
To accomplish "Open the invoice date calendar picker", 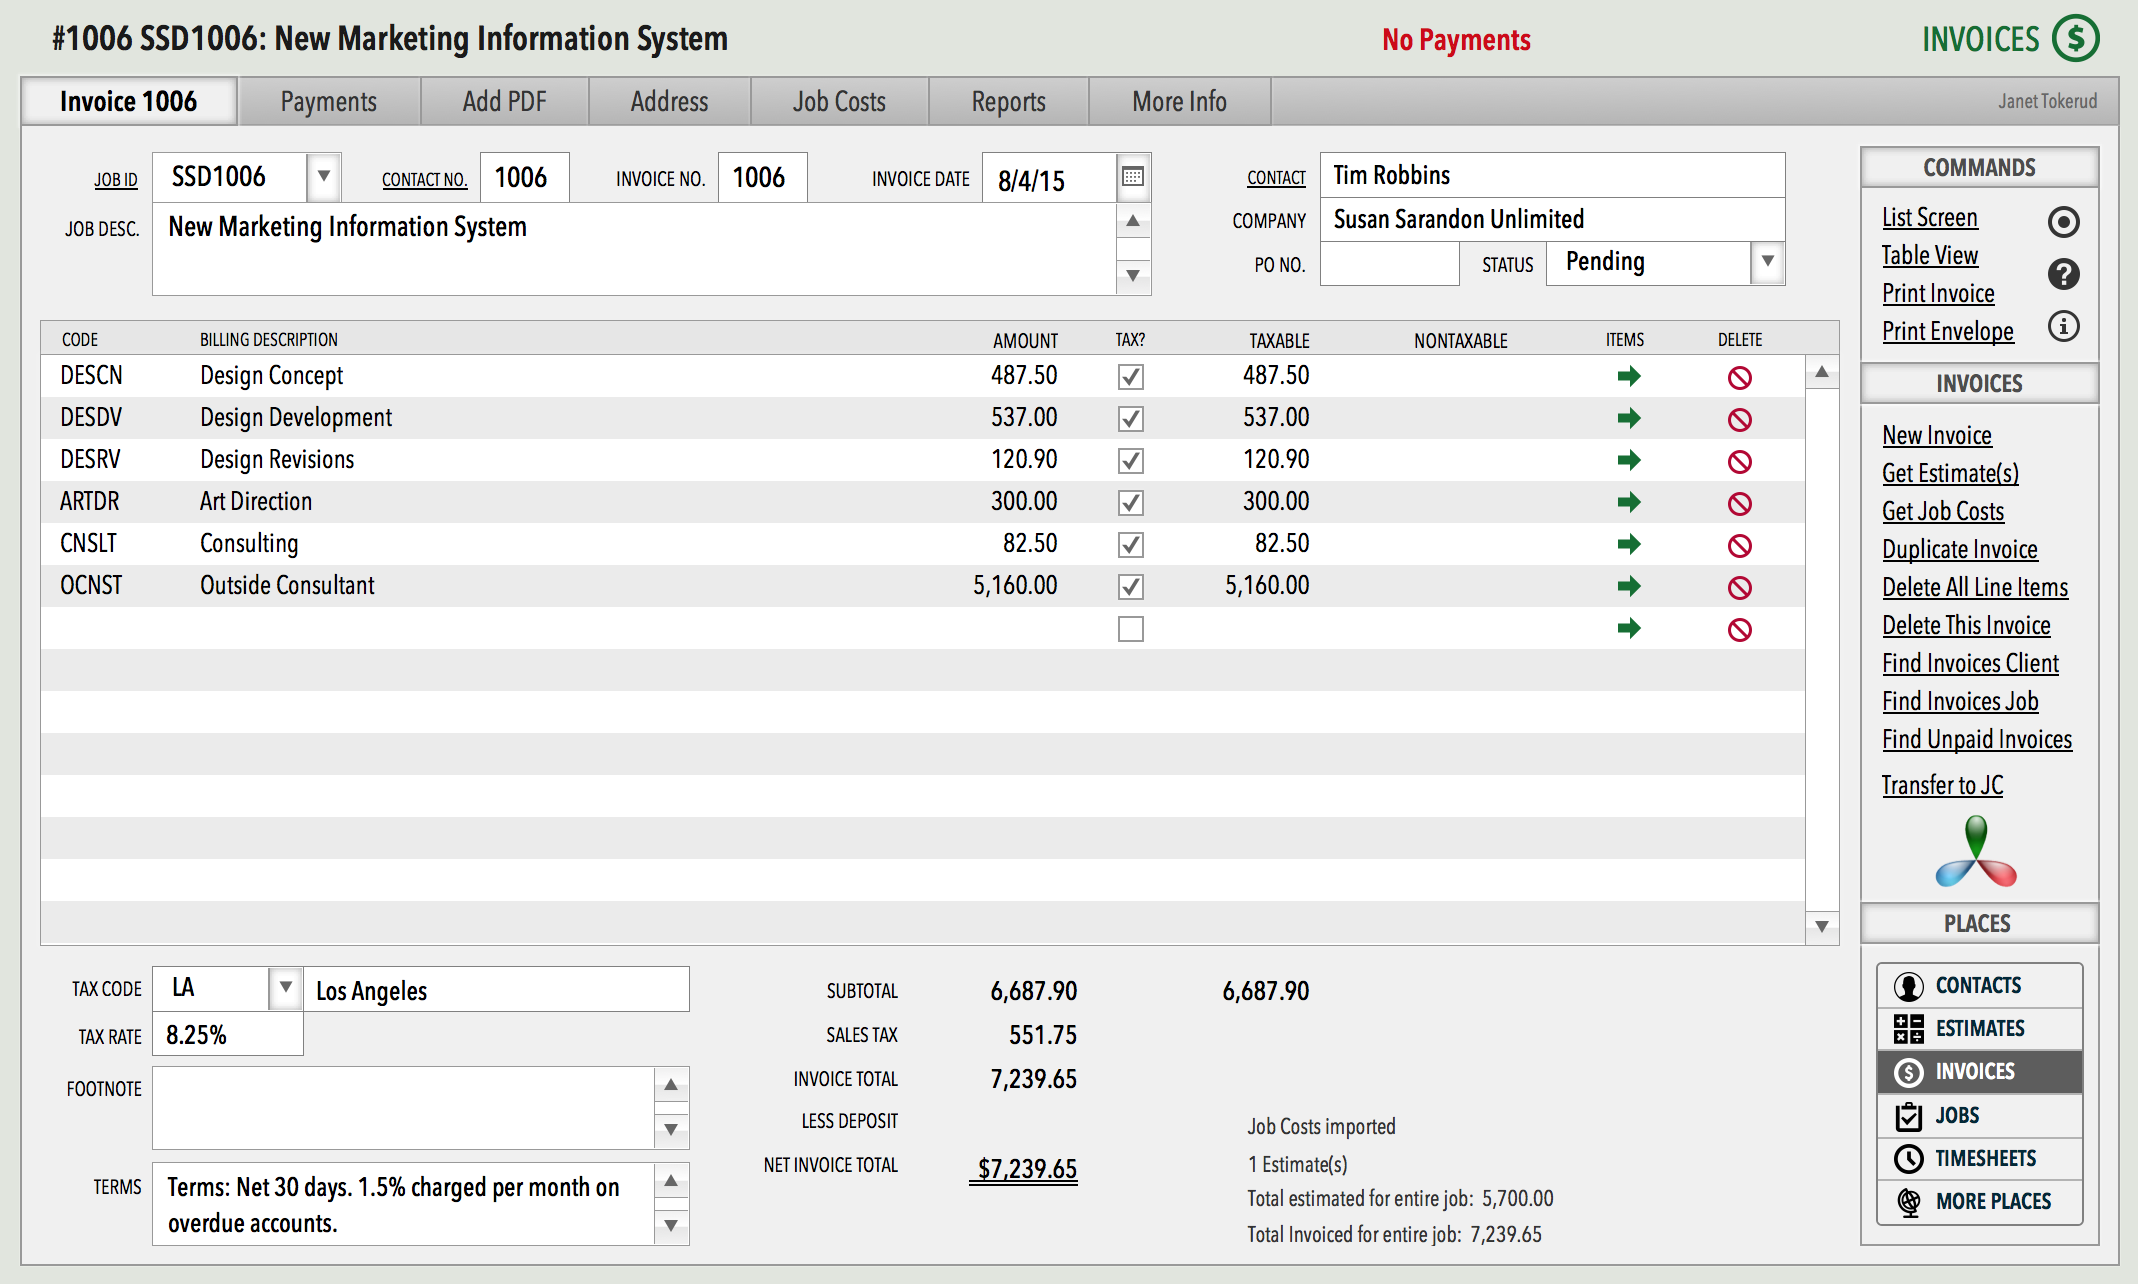I will click(1132, 177).
